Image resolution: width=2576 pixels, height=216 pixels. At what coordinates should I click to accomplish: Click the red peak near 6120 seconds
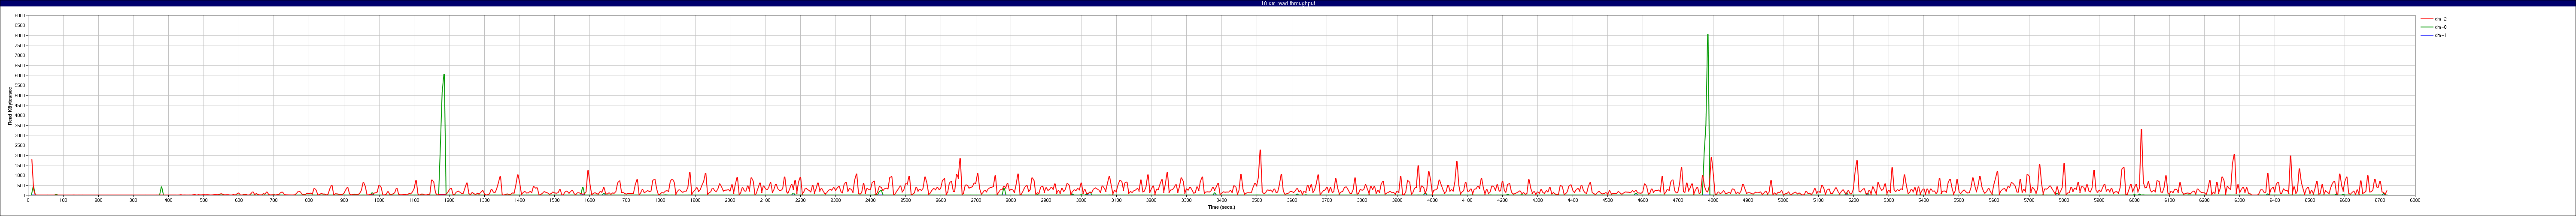point(2141,130)
